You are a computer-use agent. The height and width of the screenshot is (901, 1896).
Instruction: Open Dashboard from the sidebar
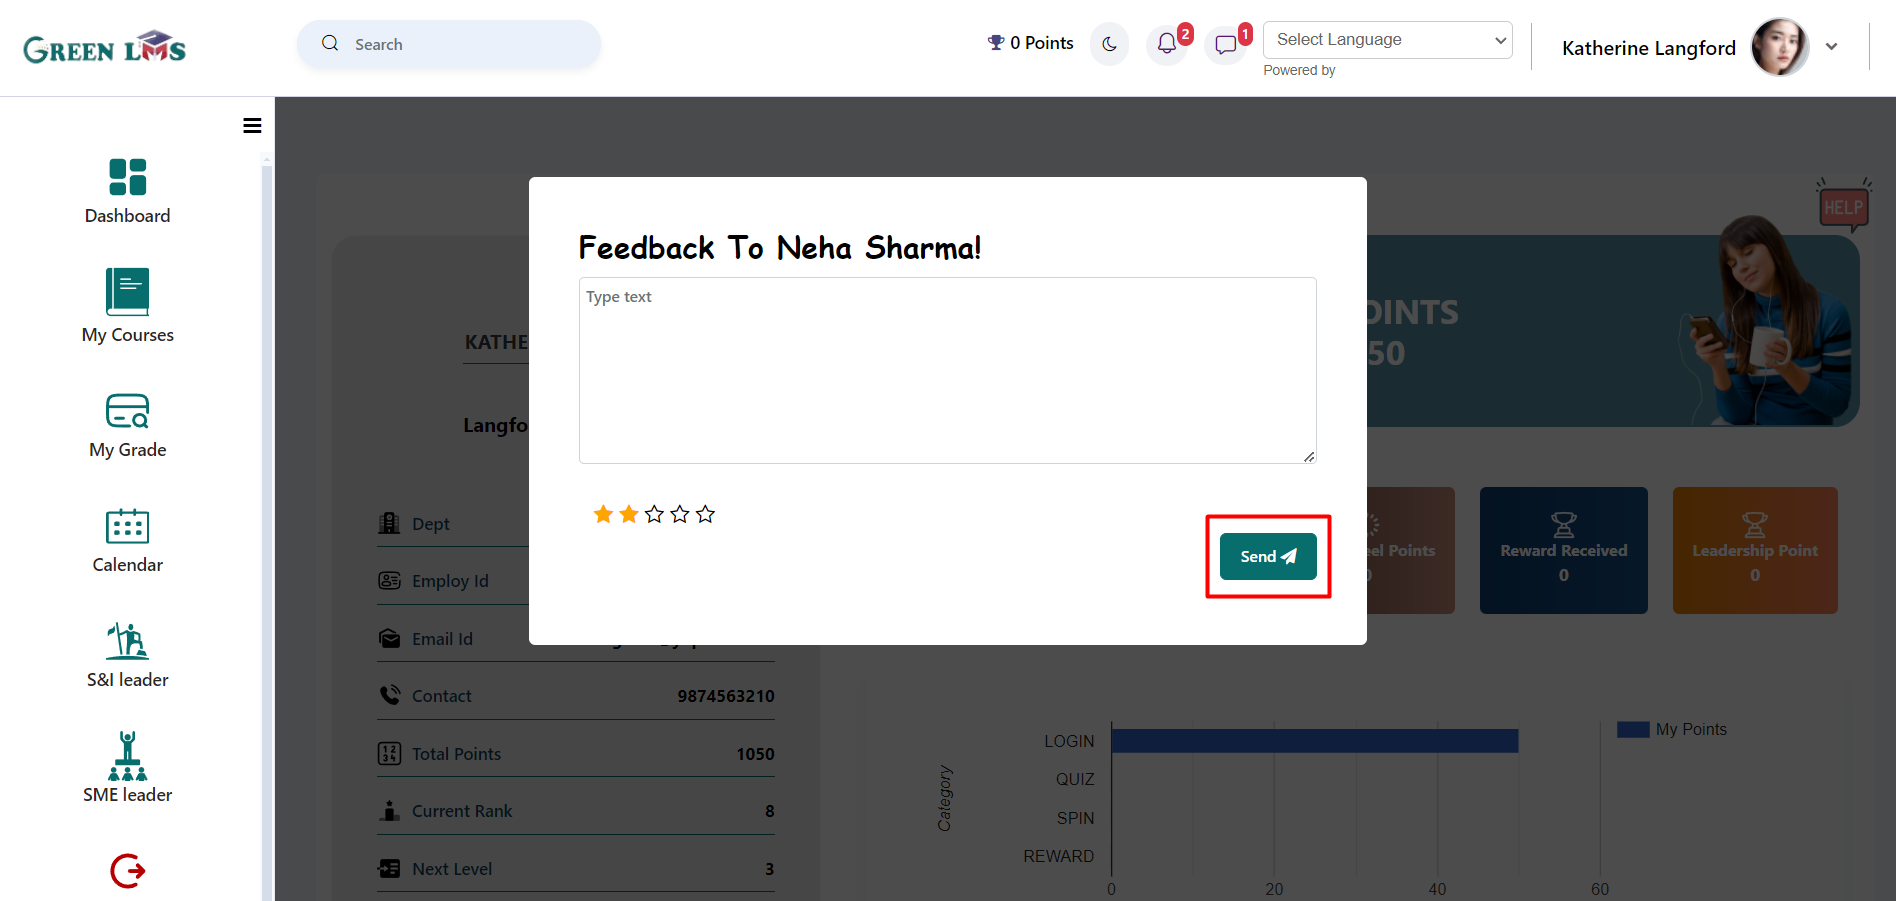128,191
